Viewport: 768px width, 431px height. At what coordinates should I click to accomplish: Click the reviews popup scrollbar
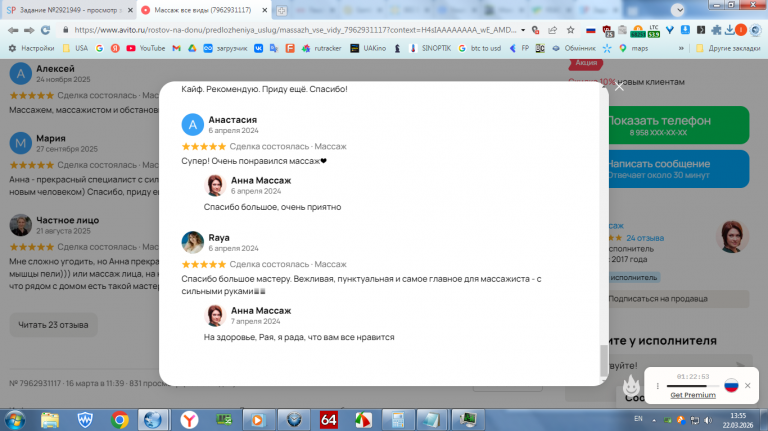coord(604,360)
